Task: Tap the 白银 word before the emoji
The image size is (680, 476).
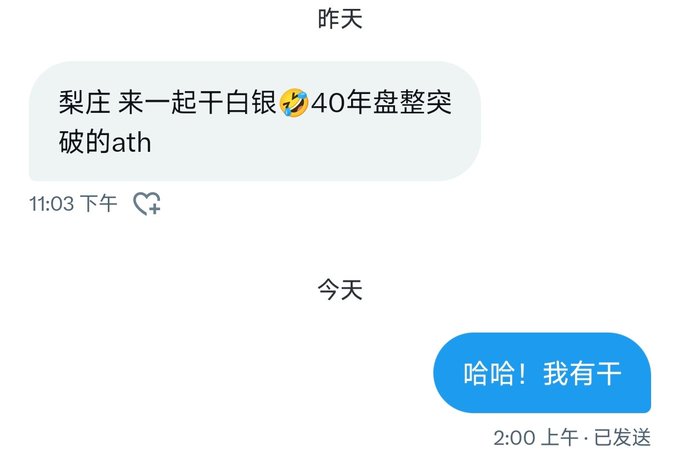Action: 251,103
